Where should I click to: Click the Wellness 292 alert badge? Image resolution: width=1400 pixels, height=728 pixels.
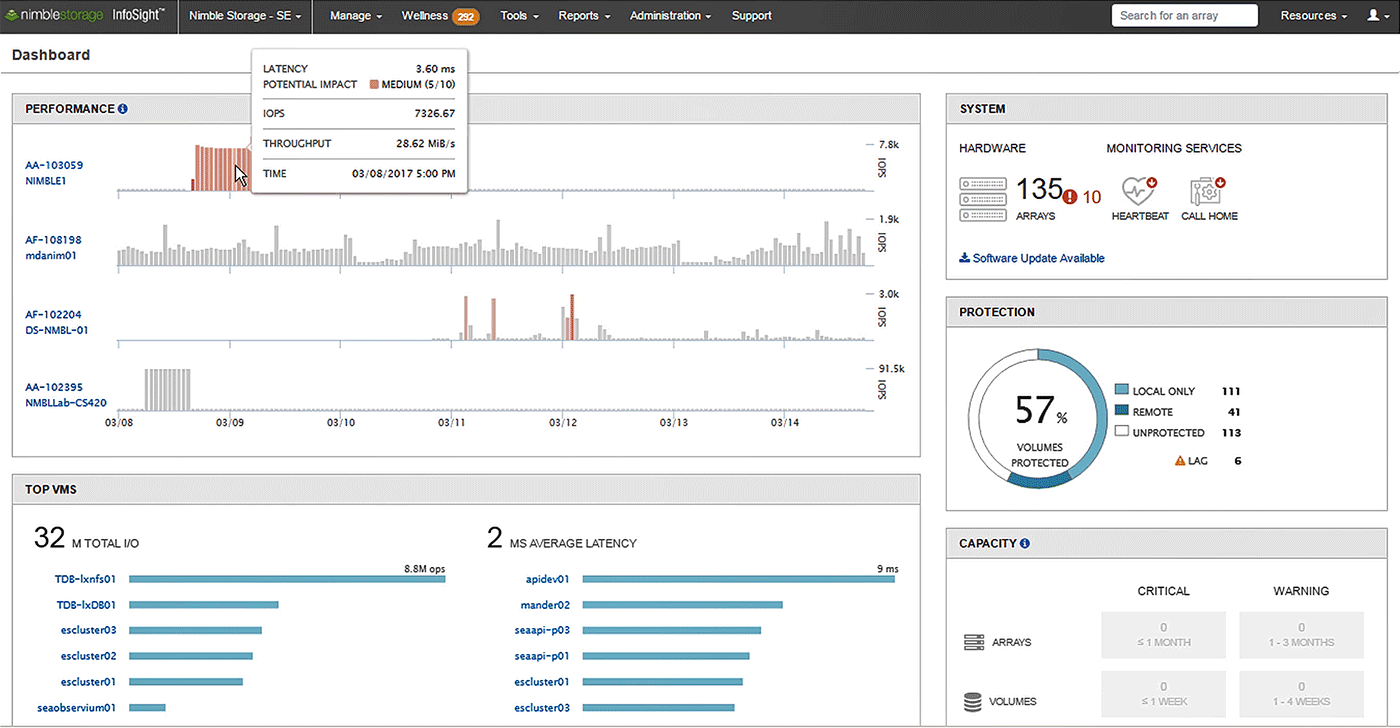coord(466,16)
